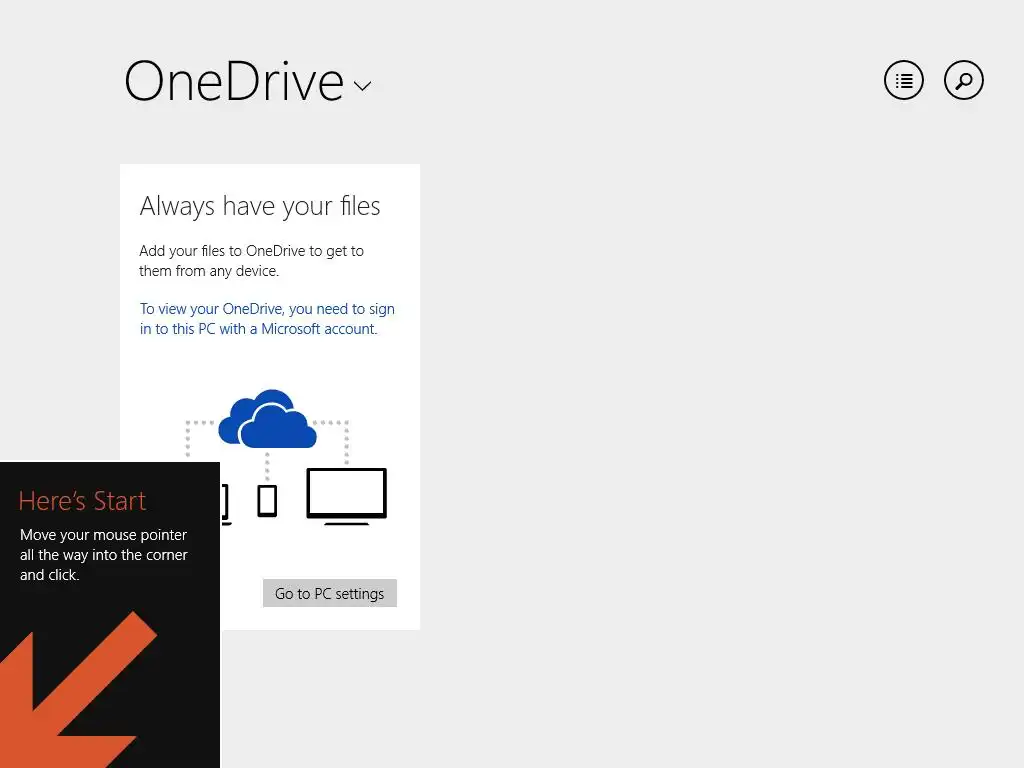
Task: Click the OneDrive app title text
Action: [x=234, y=82]
